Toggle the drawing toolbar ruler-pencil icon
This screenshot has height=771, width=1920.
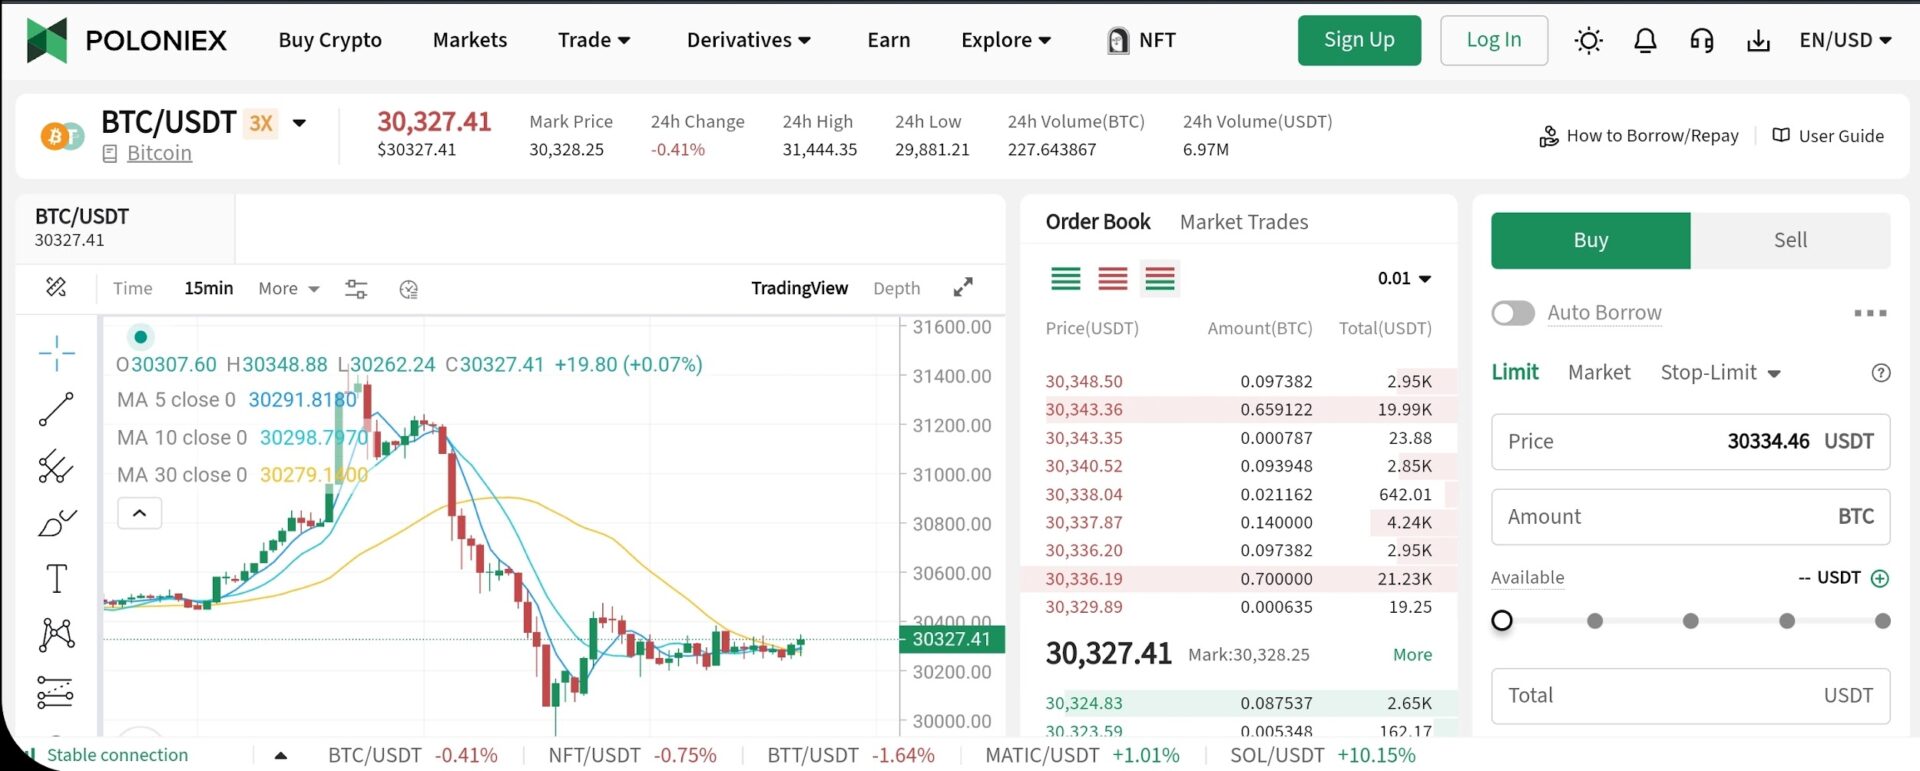(56, 287)
